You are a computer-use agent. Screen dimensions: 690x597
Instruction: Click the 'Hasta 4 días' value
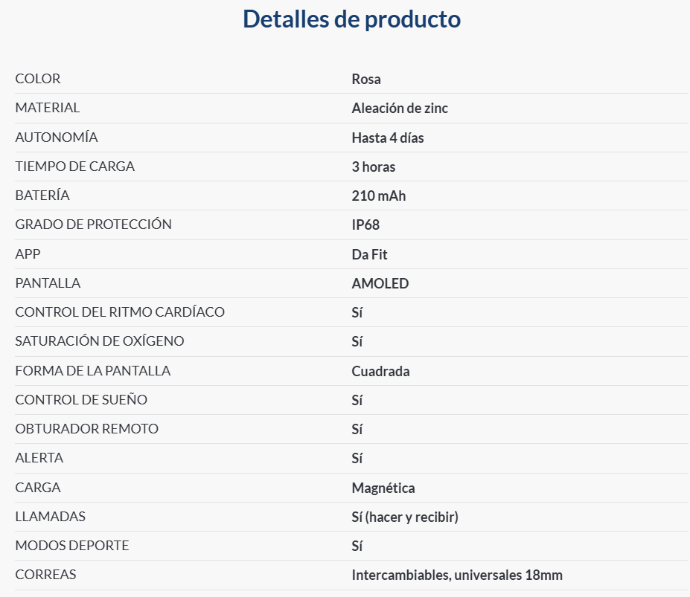[388, 137]
